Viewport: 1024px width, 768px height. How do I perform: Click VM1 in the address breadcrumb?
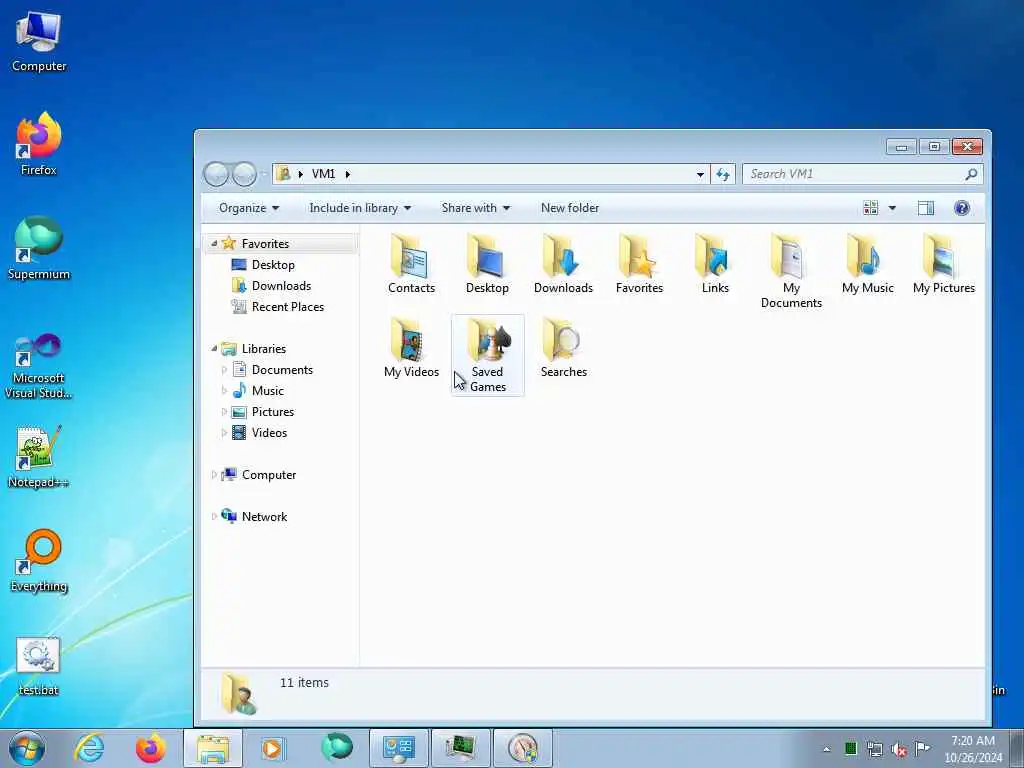pos(323,174)
